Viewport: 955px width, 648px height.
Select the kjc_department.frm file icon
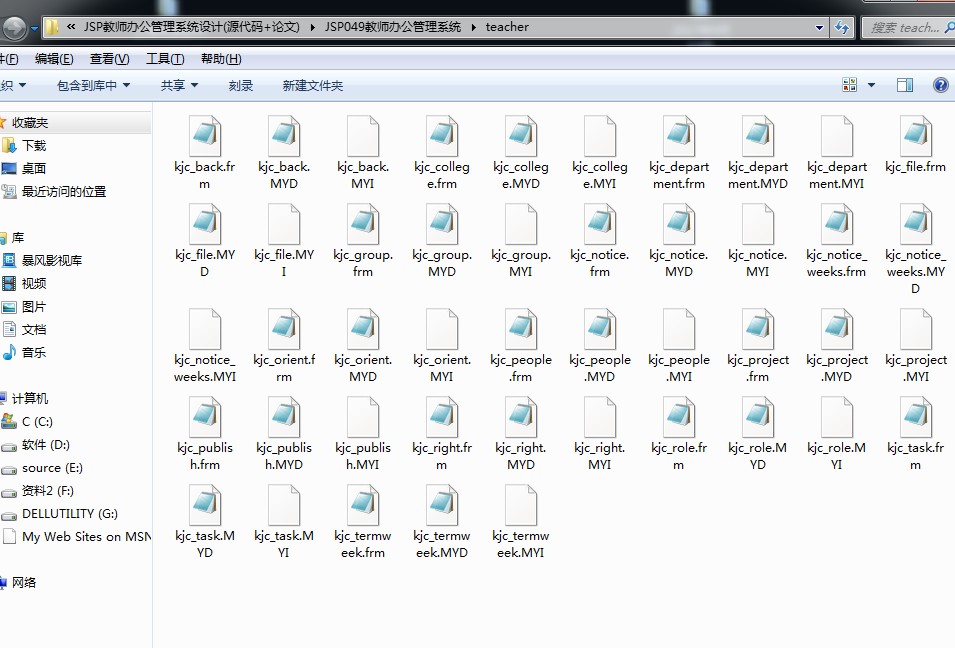click(x=679, y=136)
